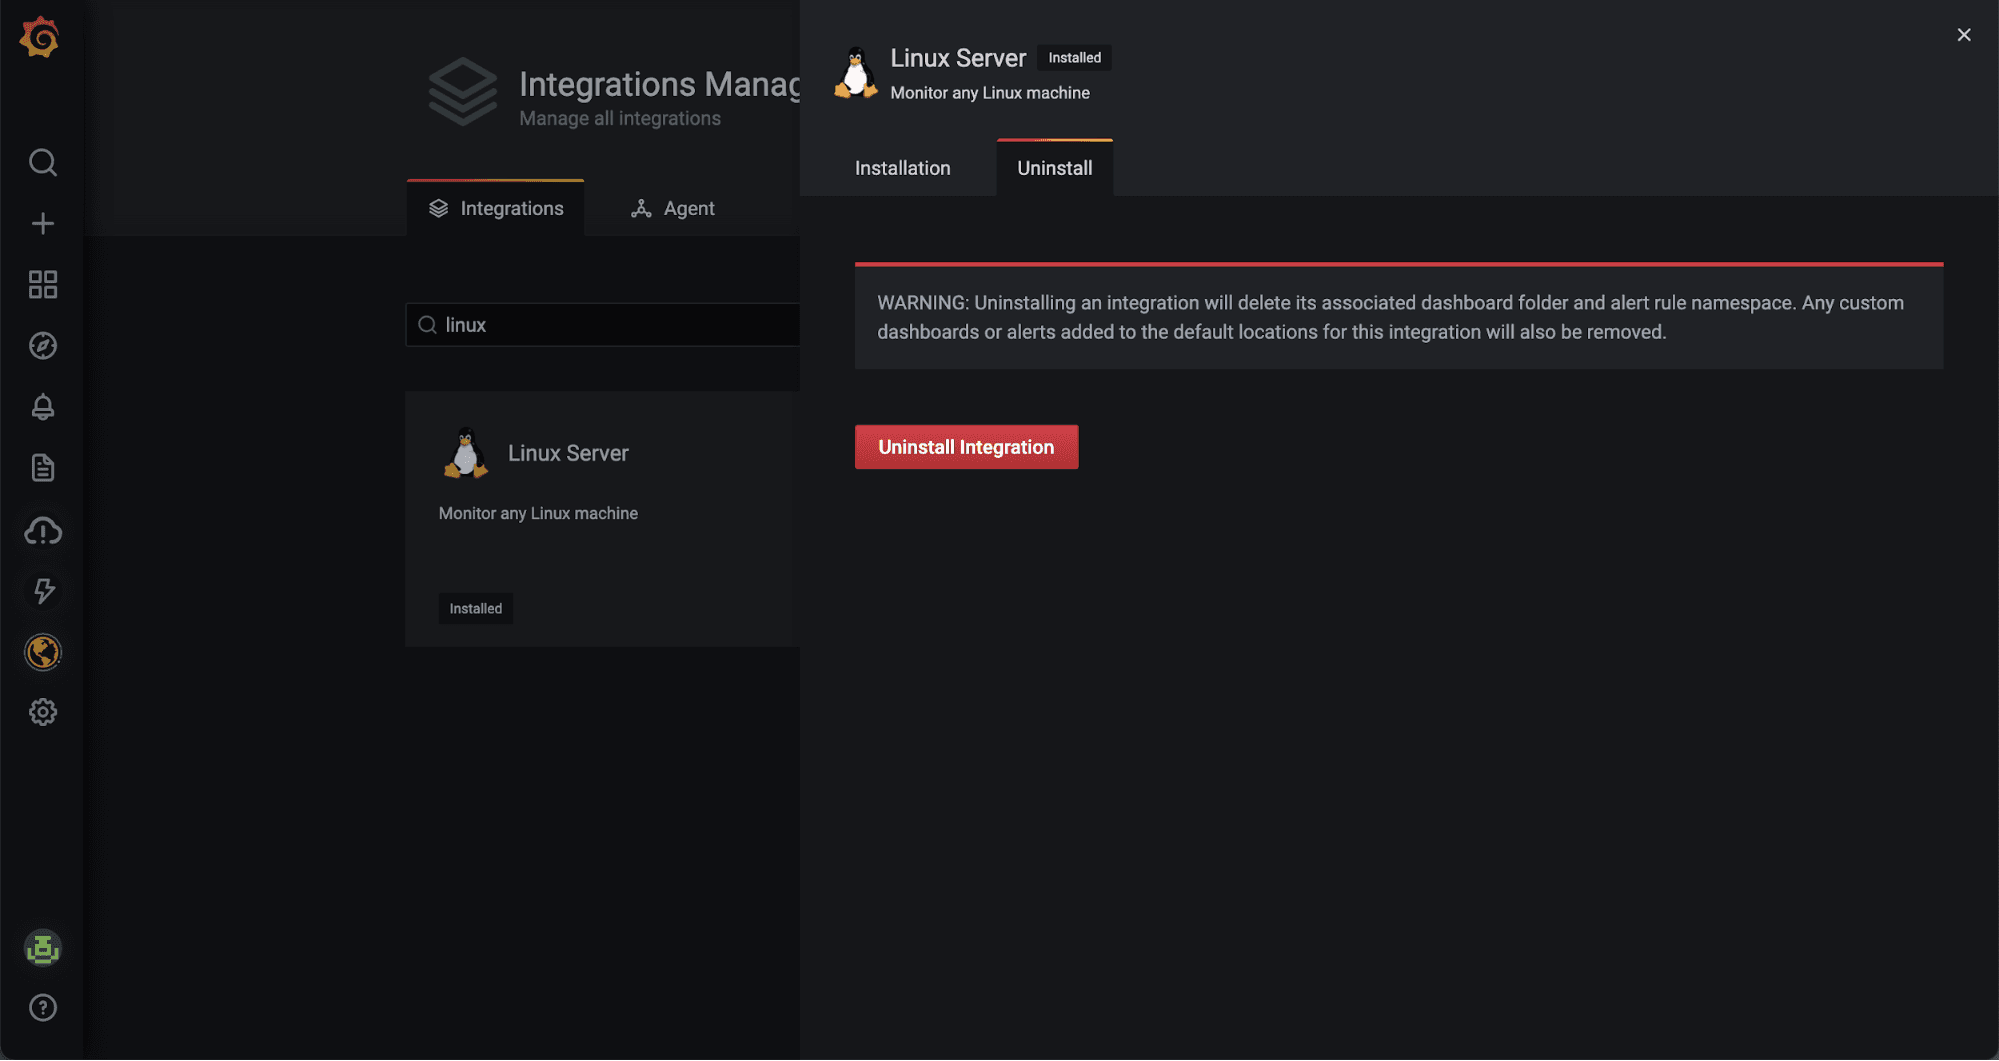Open the Dashboards grid icon
The height and width of the screenshot is (1061, 1999).
(42, 284)
